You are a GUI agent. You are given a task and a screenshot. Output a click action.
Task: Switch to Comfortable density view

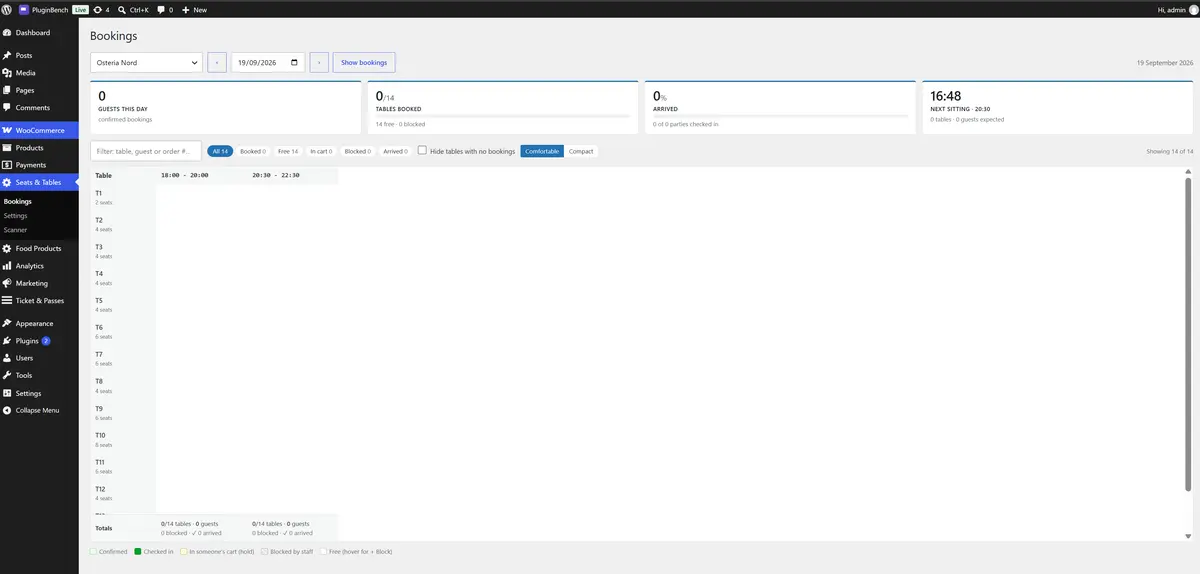pos(542,151)
